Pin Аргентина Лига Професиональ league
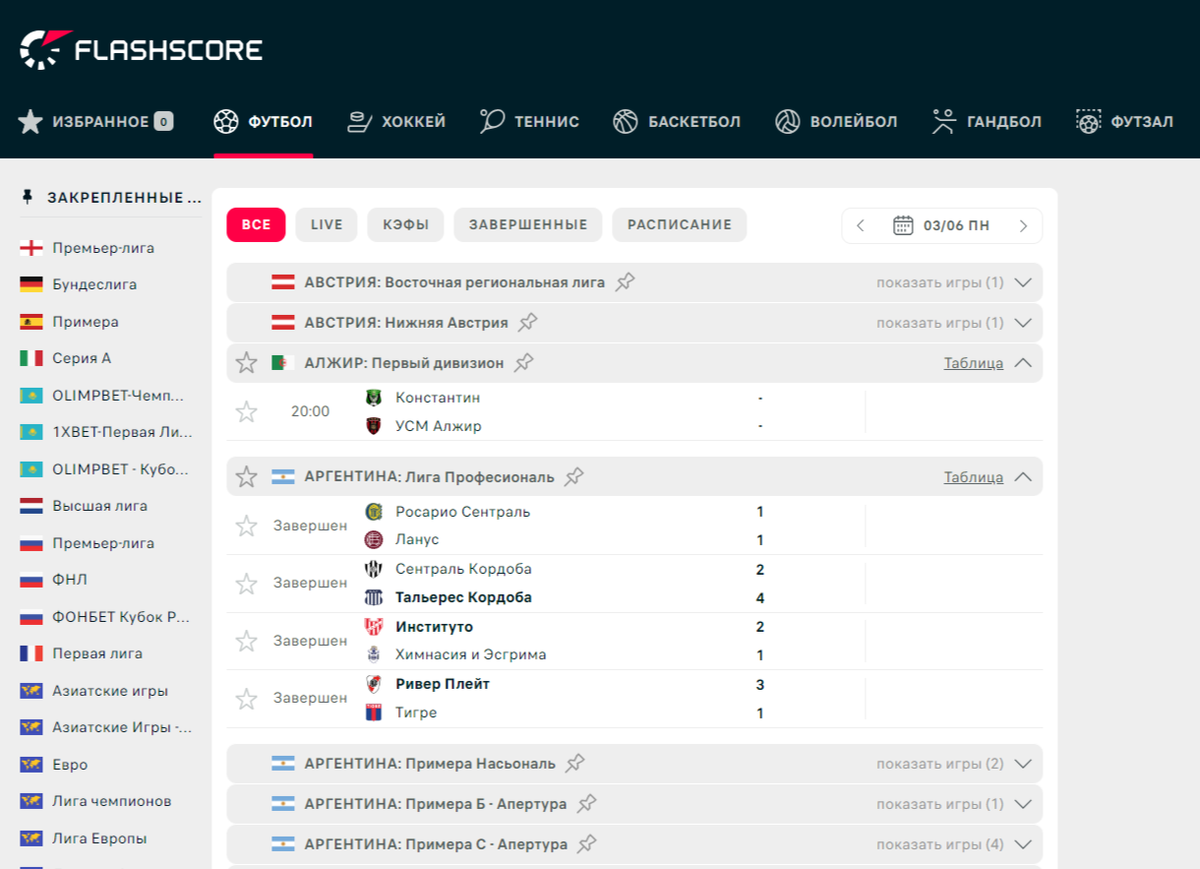The image size is (1200, 869). click(x=573, y=477)
